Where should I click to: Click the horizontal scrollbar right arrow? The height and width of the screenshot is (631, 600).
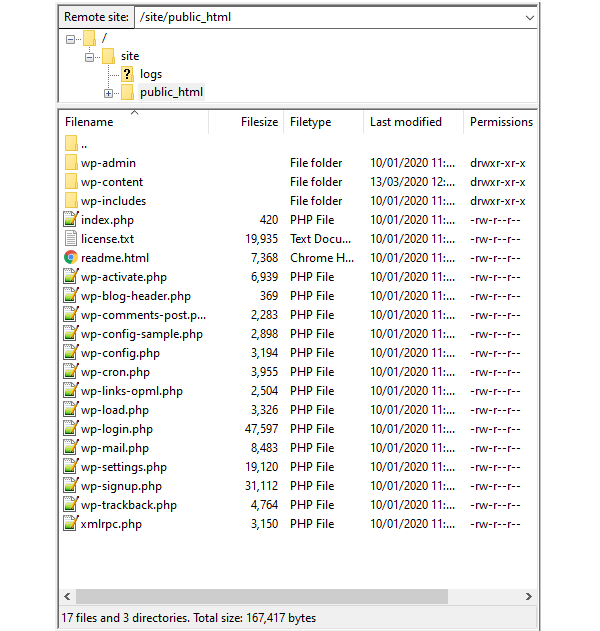tap(529, 596)
